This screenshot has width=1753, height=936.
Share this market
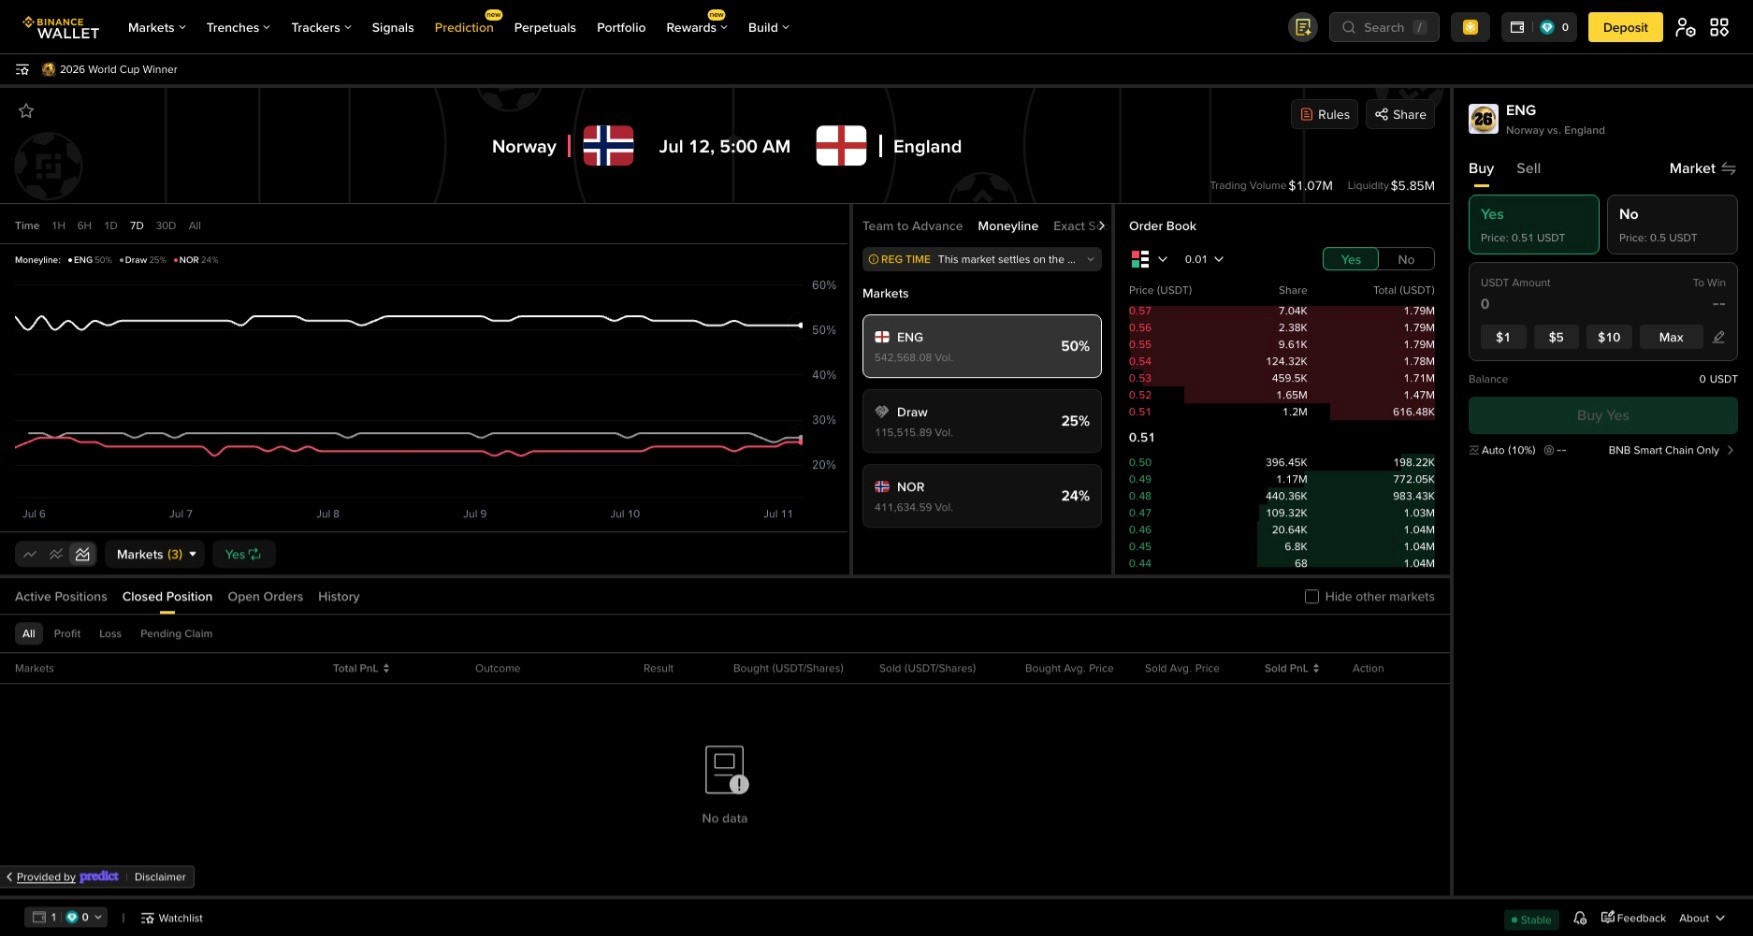pos(1400,114)
